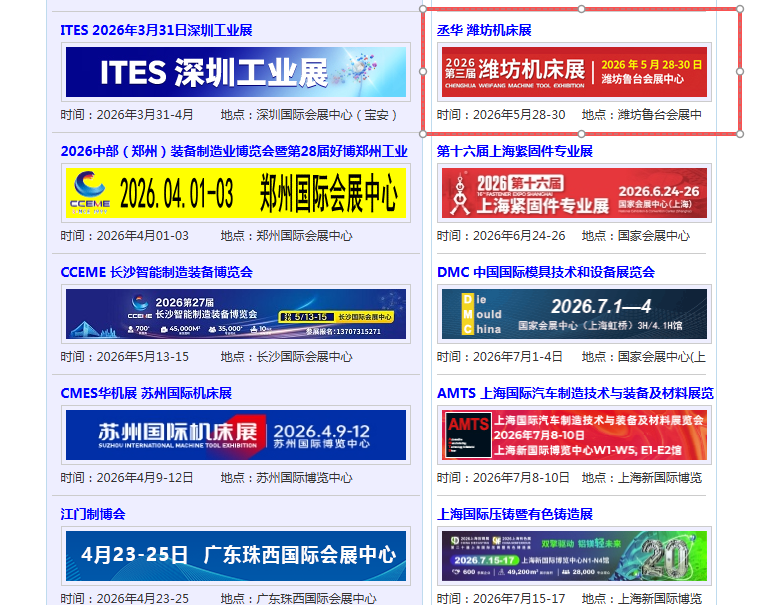Open the CMES华机展 苏州国际机床展 link

tap(146, 393)
